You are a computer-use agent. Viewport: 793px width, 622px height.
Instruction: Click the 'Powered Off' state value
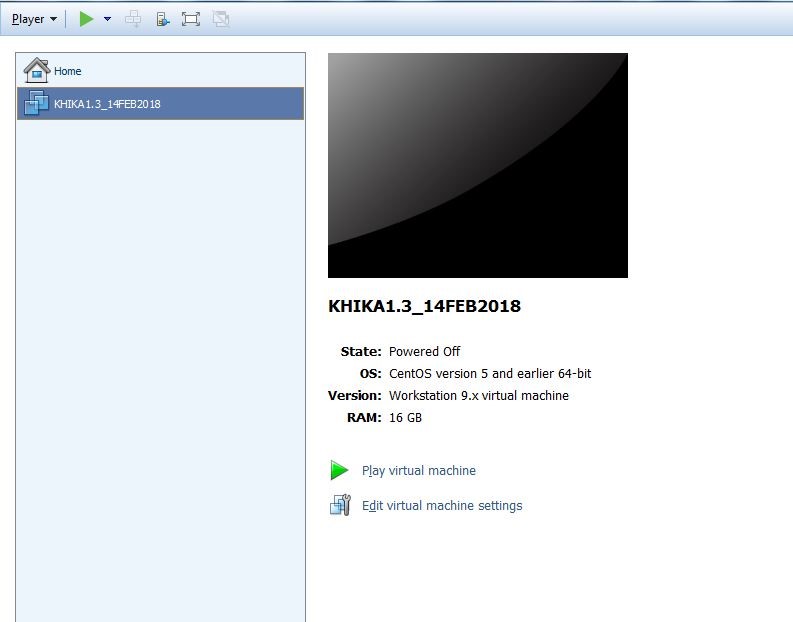pyautogui.click(x=424, y=351)
